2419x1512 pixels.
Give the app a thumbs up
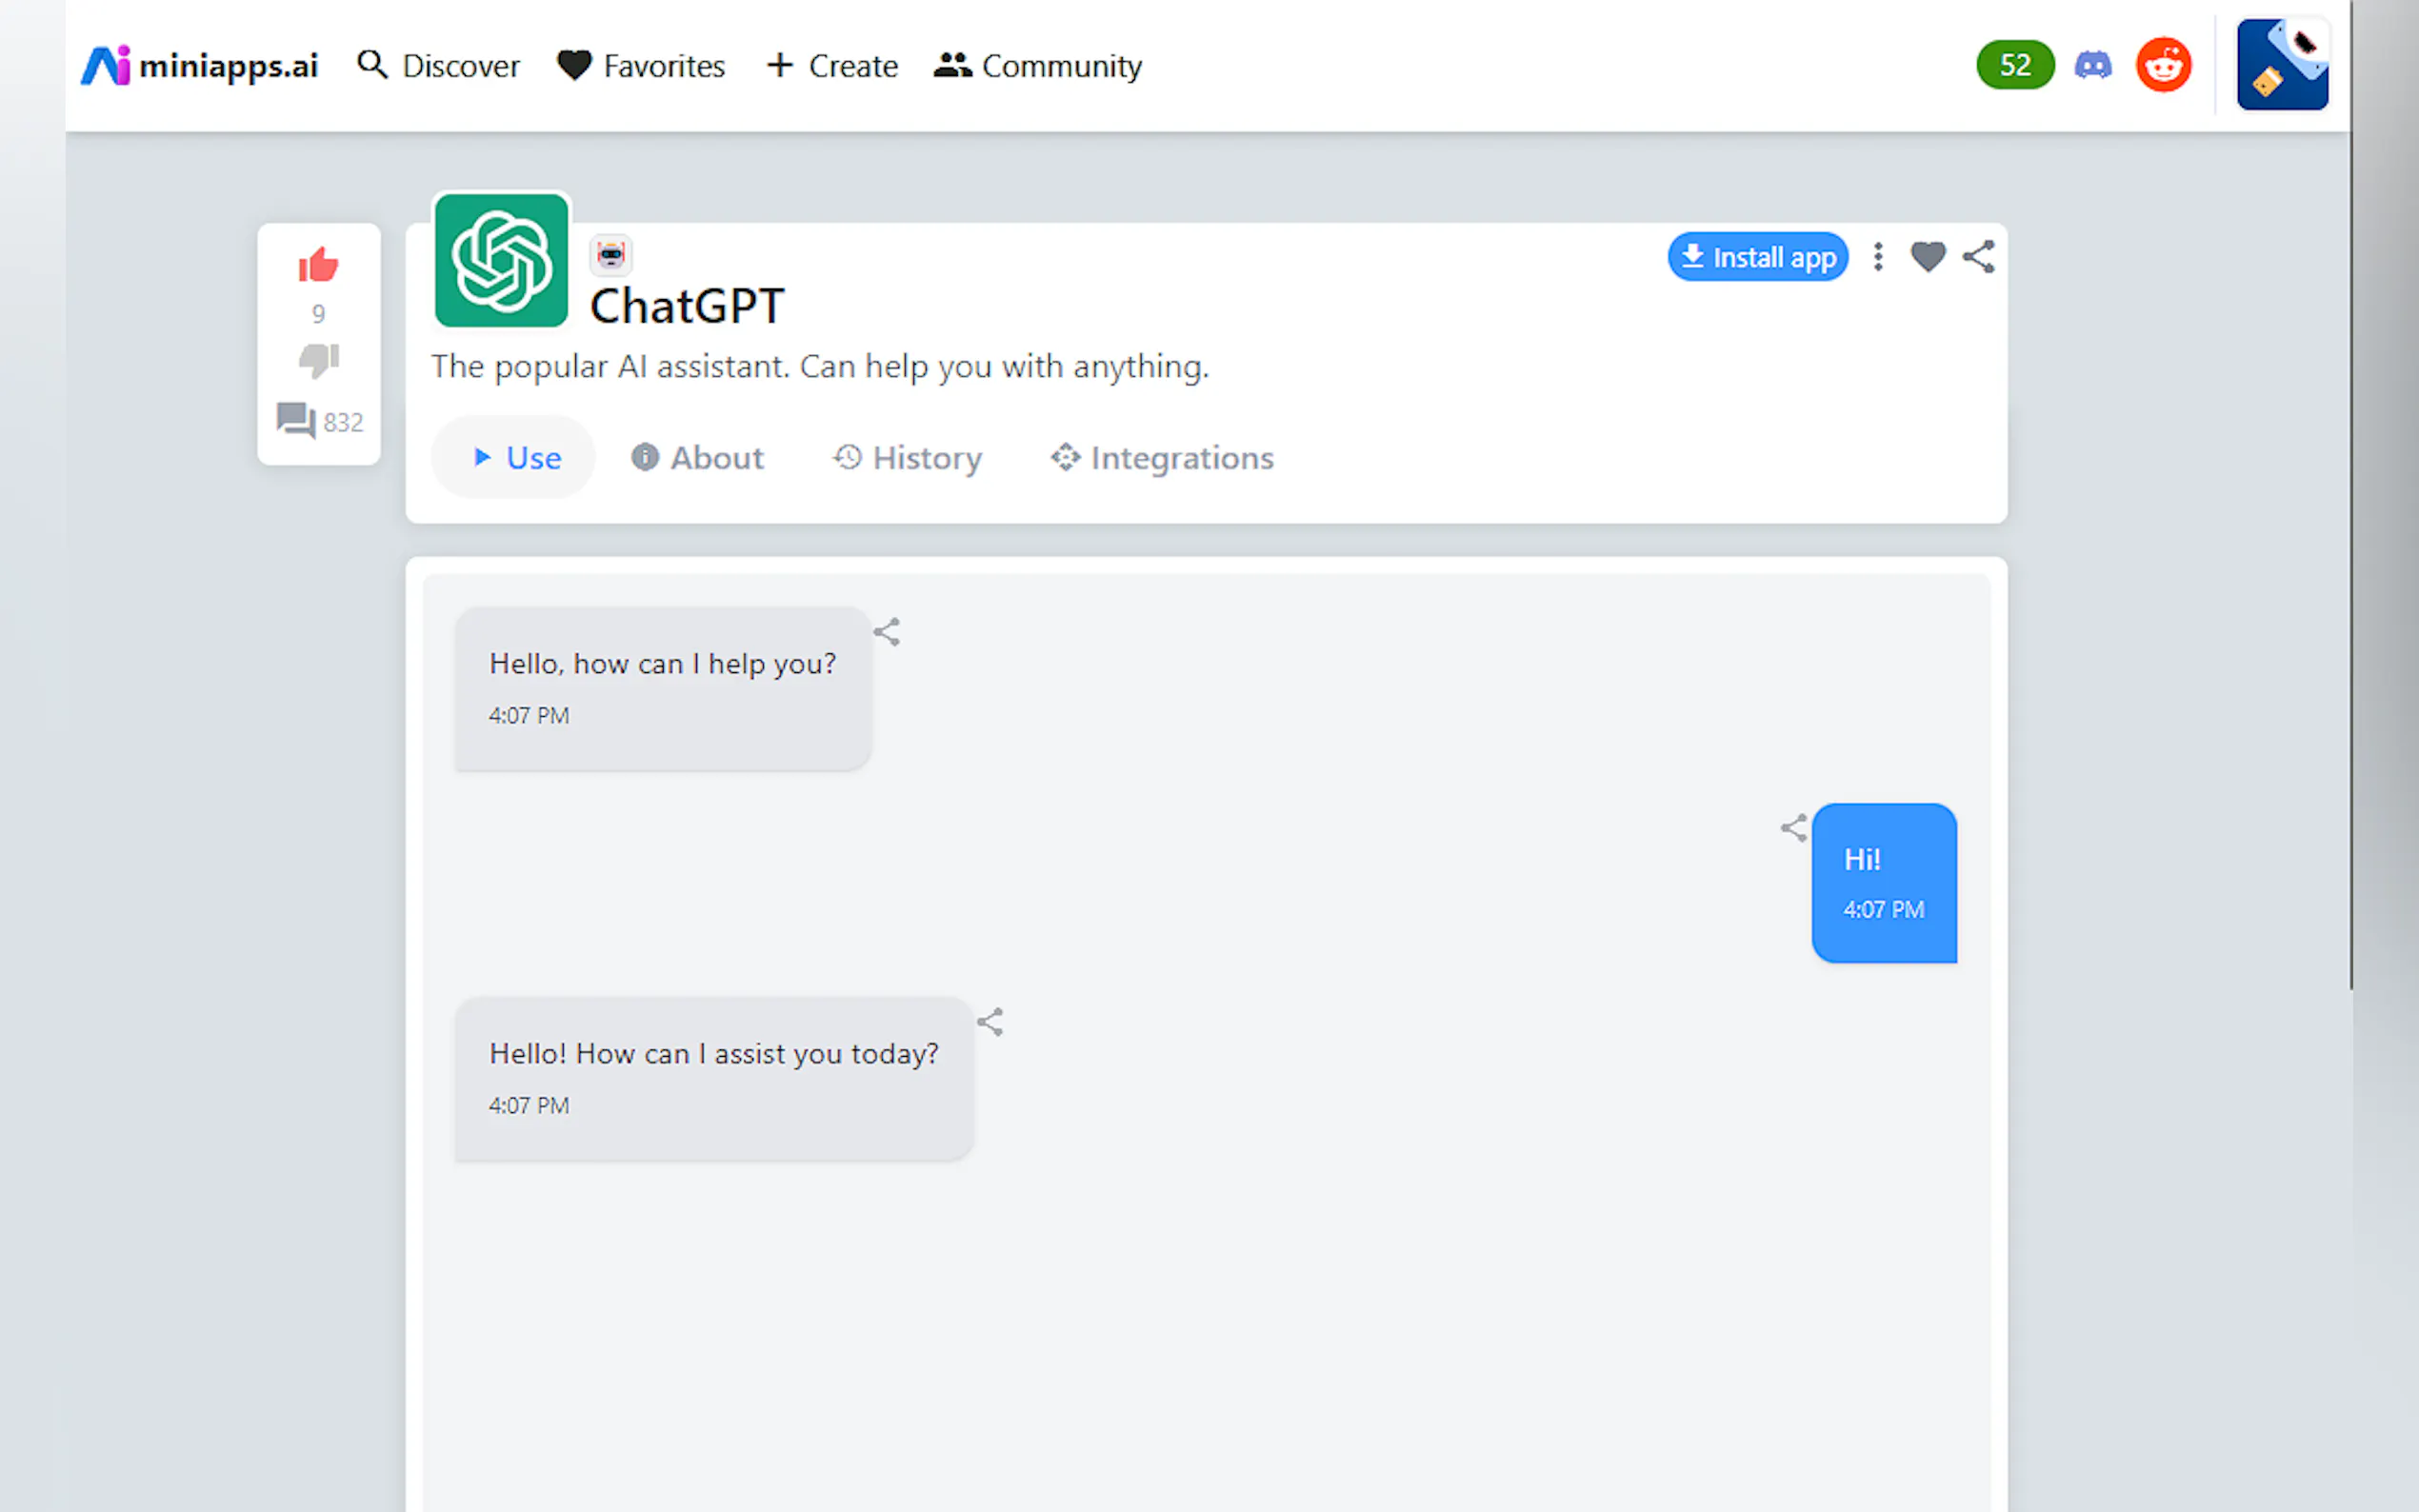tap(318, 265)
